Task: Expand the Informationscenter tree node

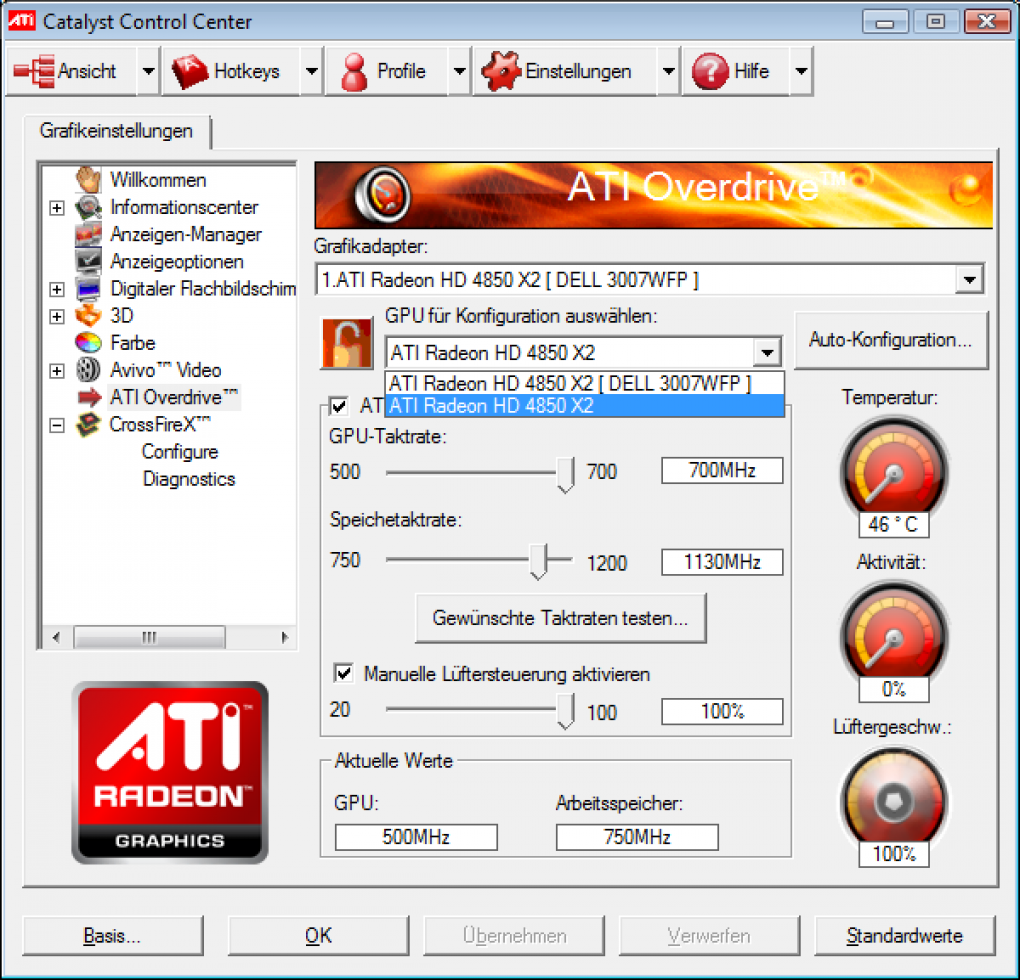Action: point(57,208)
